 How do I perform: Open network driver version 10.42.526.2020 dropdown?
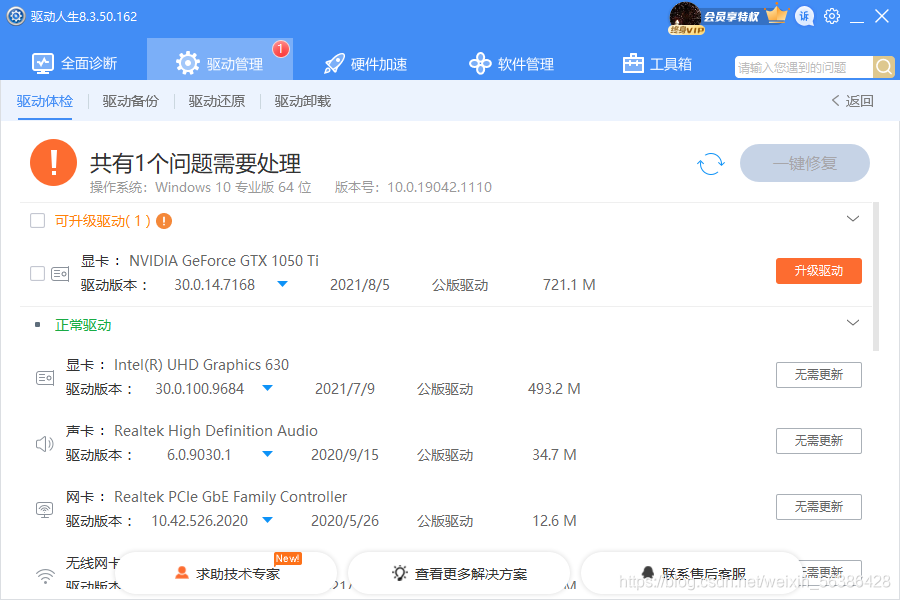point(267,520)
